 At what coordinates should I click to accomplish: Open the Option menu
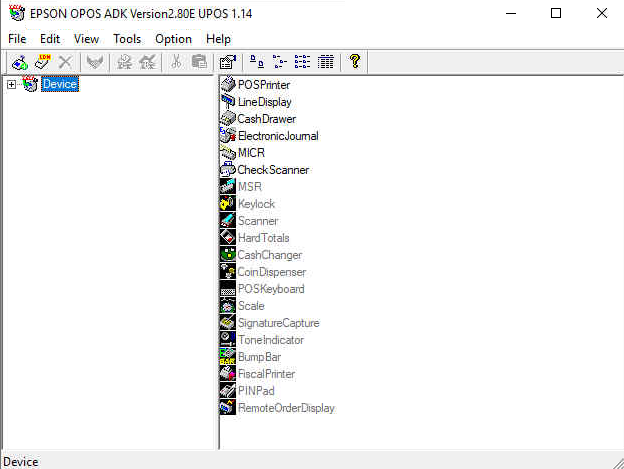(174, 39)
